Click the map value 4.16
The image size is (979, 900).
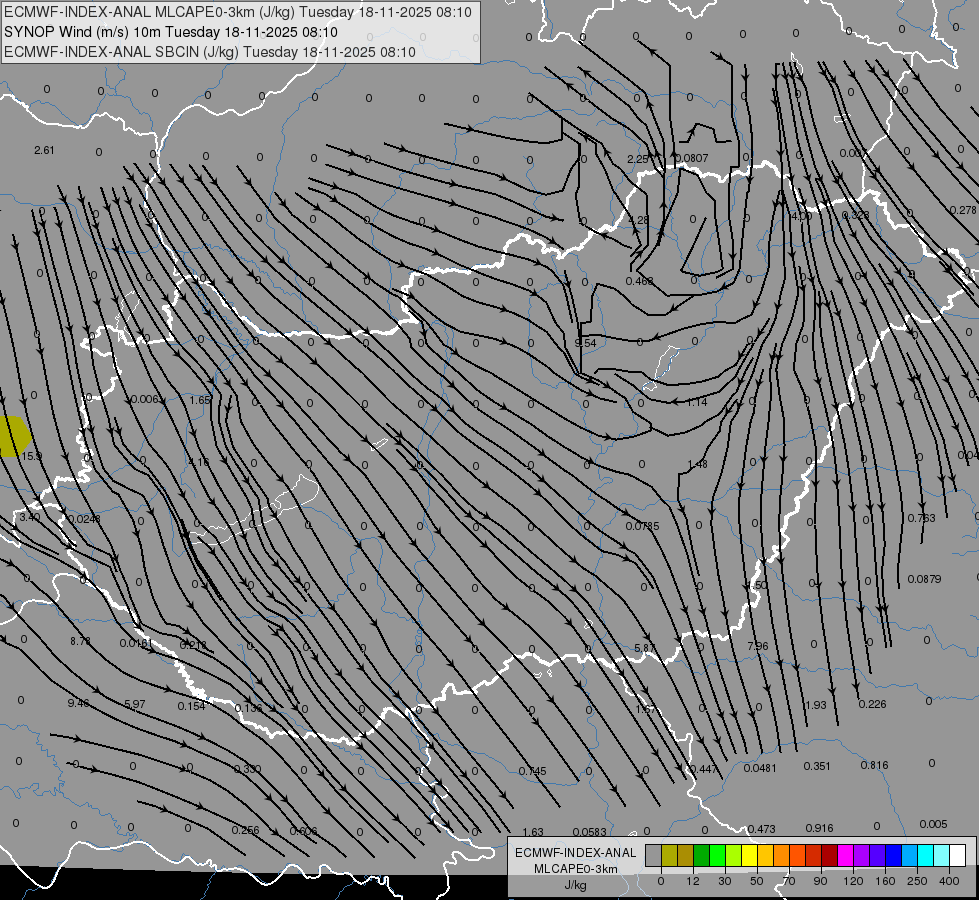click(199, 462)
